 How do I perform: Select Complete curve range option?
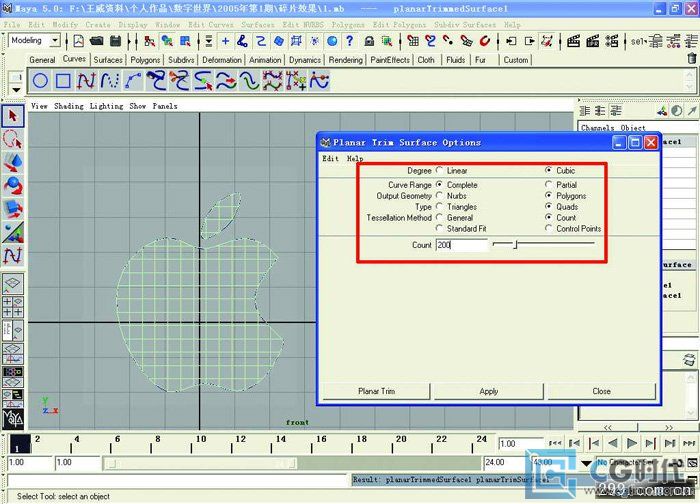(x=440, y=184)
